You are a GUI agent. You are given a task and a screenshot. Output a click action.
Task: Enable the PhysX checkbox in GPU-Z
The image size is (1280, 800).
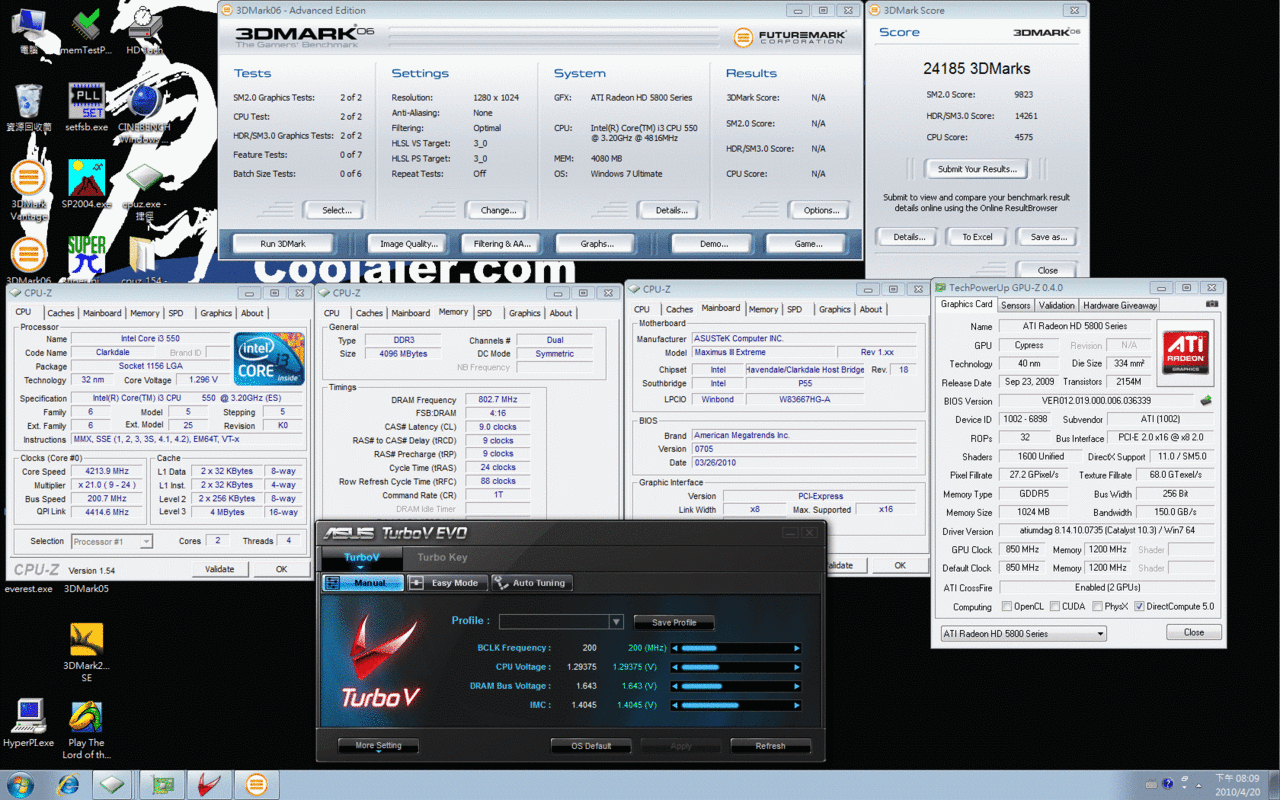(1097, 607)
